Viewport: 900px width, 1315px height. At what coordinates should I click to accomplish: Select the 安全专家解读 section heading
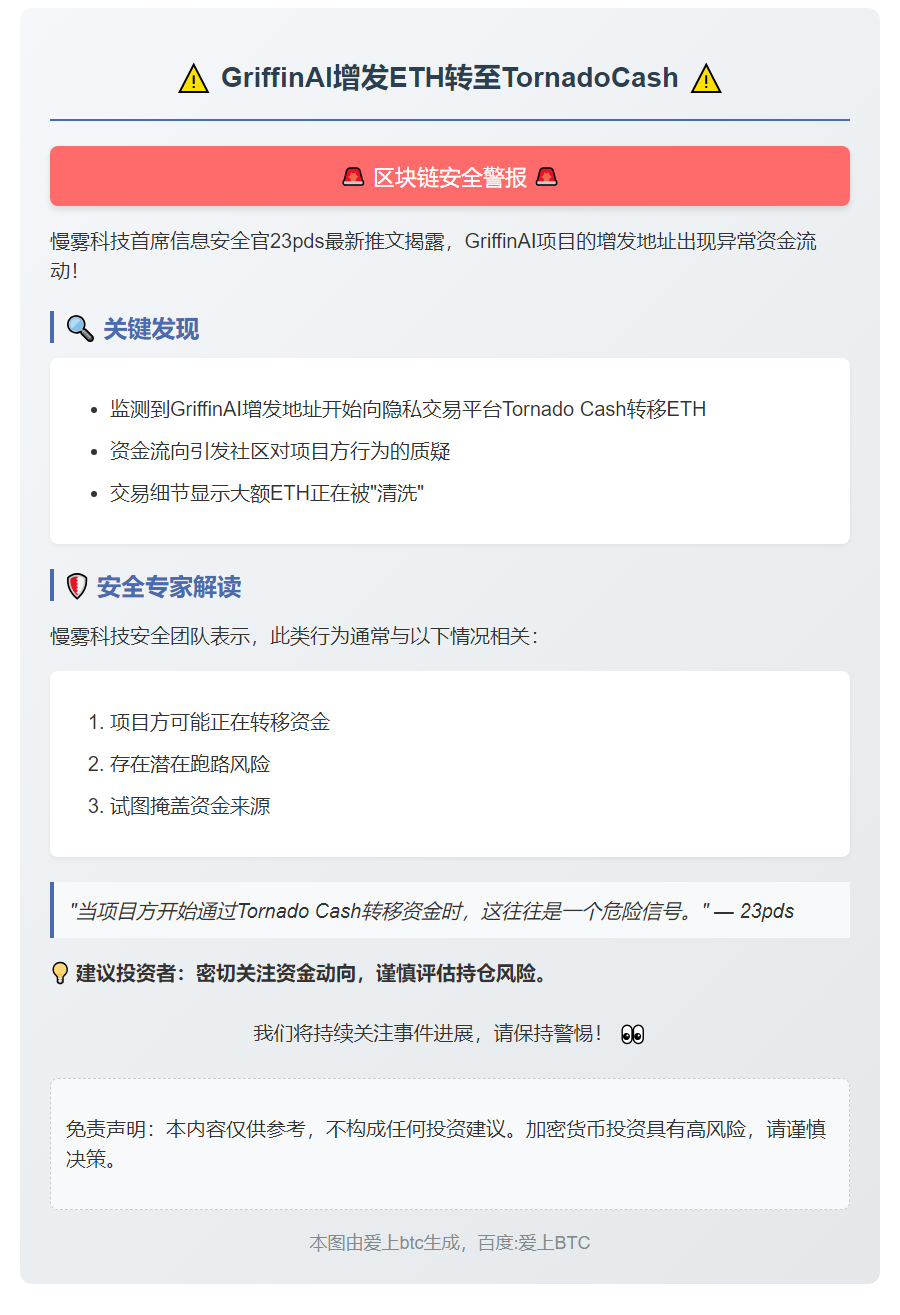tap(169, 586)
